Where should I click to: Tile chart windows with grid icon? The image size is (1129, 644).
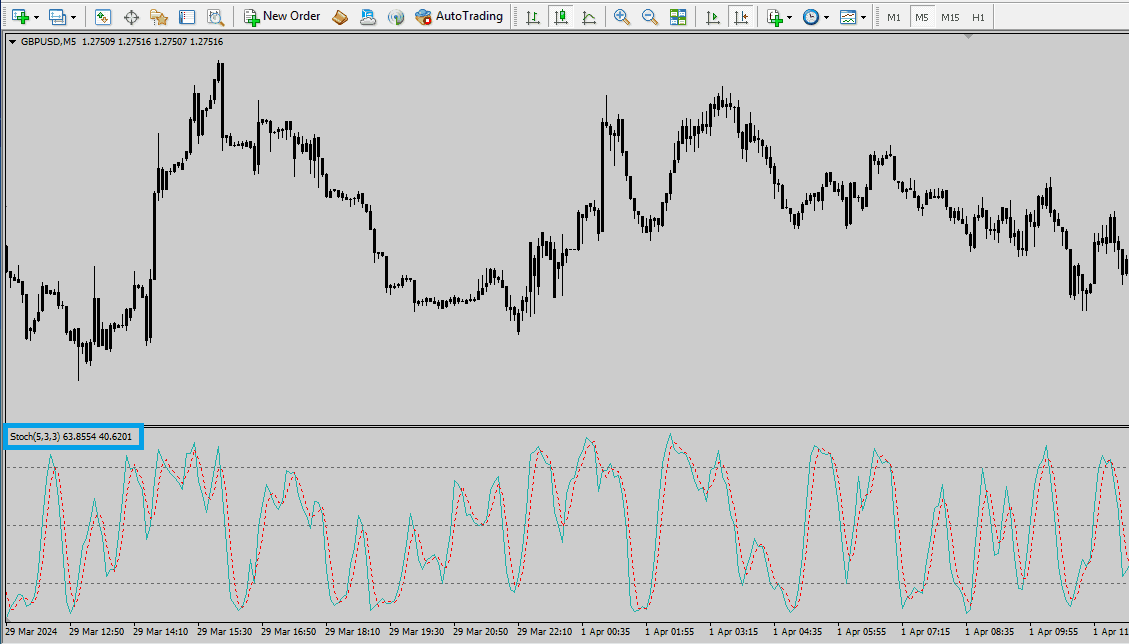tap(678, 17)
